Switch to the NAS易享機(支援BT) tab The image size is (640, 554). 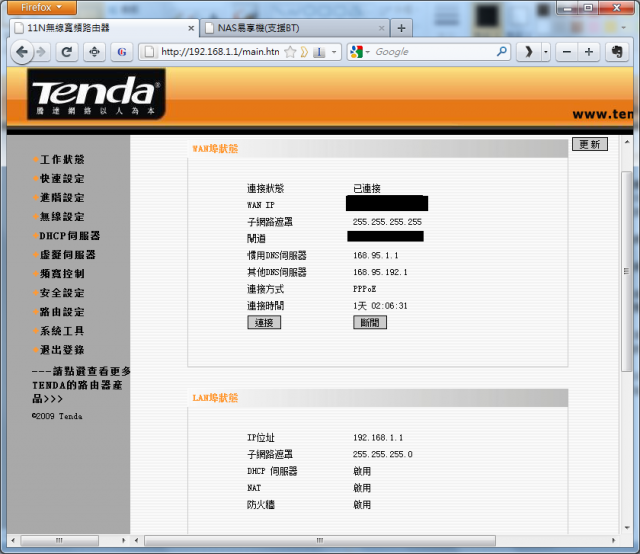click(x=295, y=28)
